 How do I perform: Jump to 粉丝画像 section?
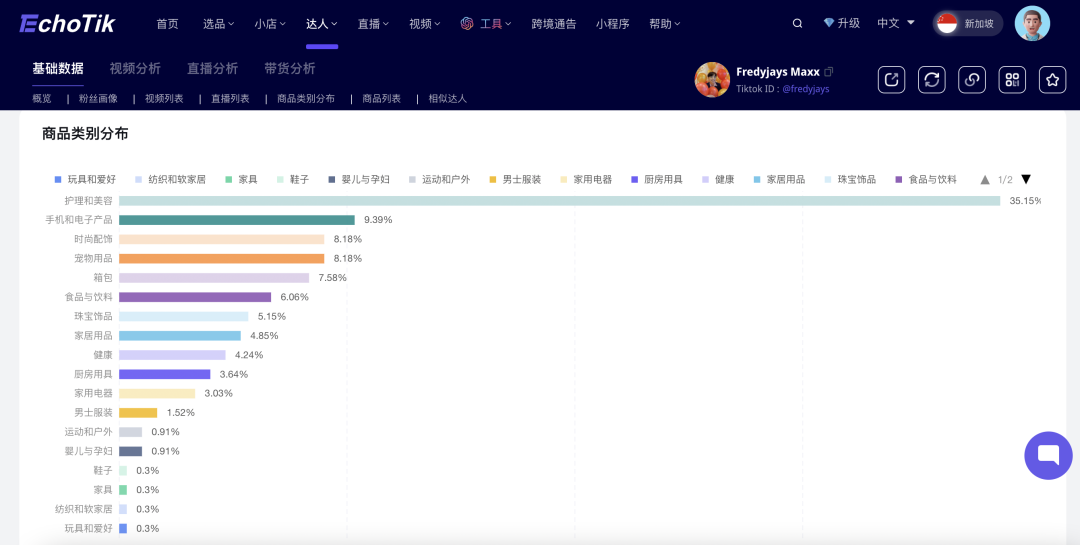[98, 99]
